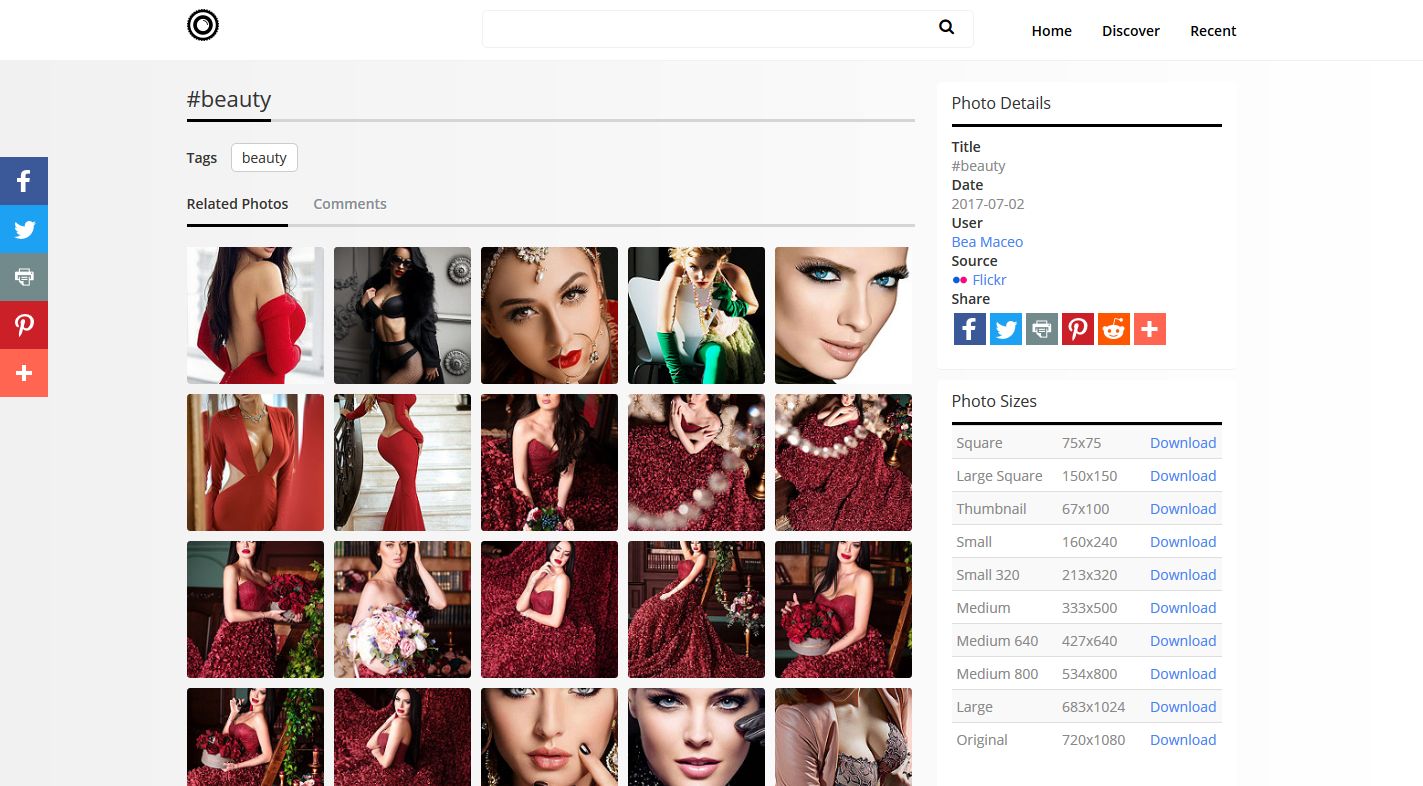Image resolution: width=1423 pixels, height=786 pixels.
Task: Click the search magnifier icon
Action: point(946,28)
